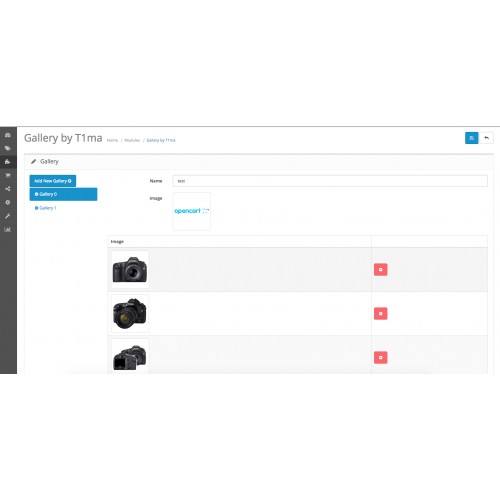Remove the first camera image row
This screenshot has height=500, width=500.
381,270
